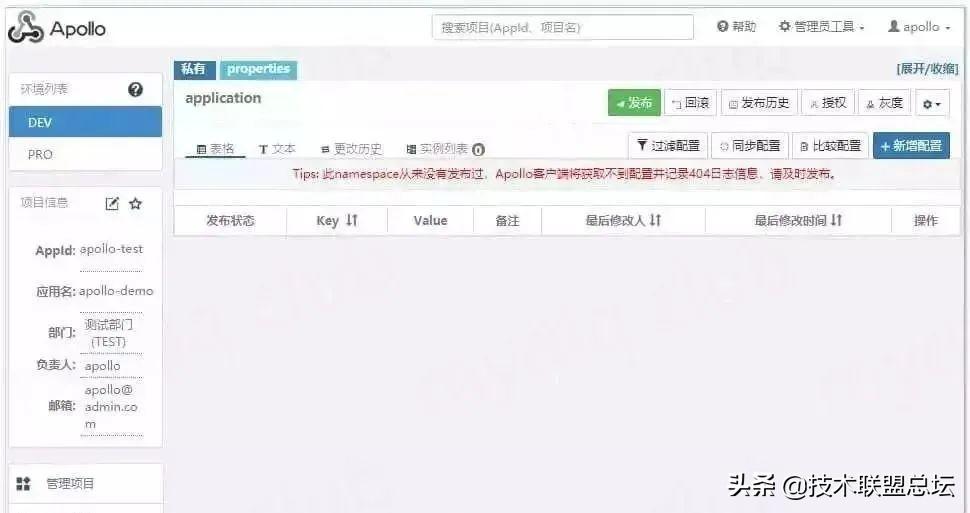Toggle the 展开/收缩 expand-collapse link

click(x=927, y=69)
